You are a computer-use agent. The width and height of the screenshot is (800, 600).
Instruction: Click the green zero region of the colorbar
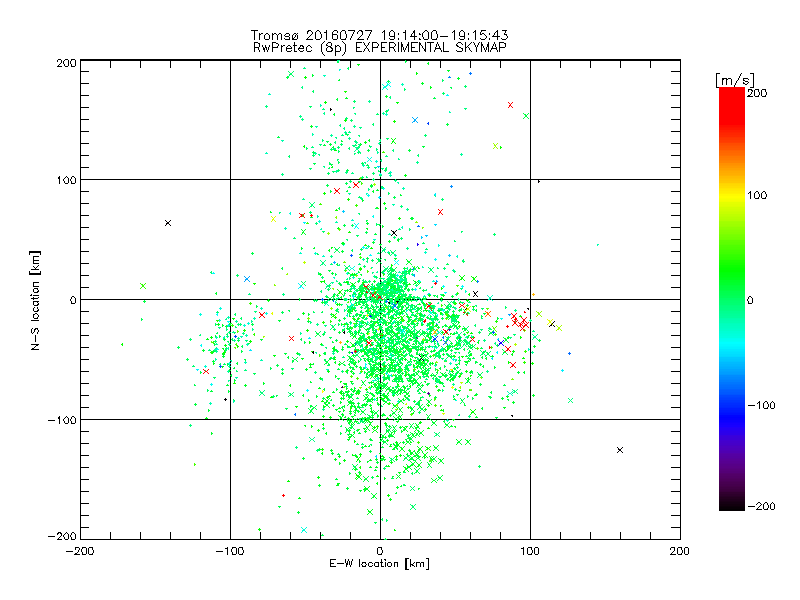pos(732,298)
